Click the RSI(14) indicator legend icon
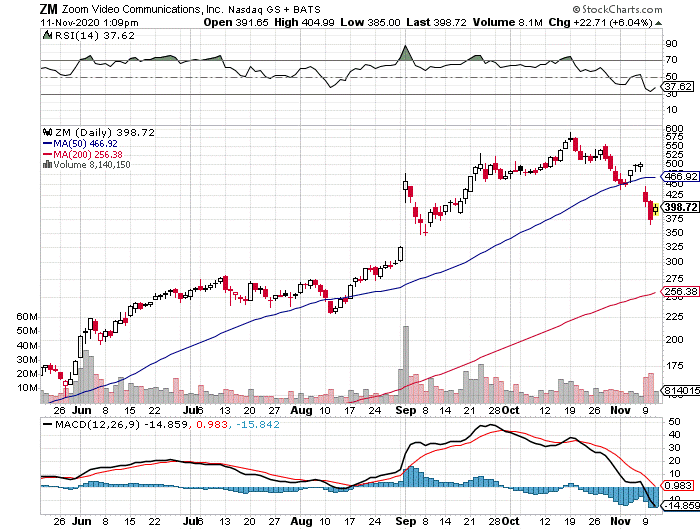The height and width of the screenshot is (530, 700). pos(45,36)
